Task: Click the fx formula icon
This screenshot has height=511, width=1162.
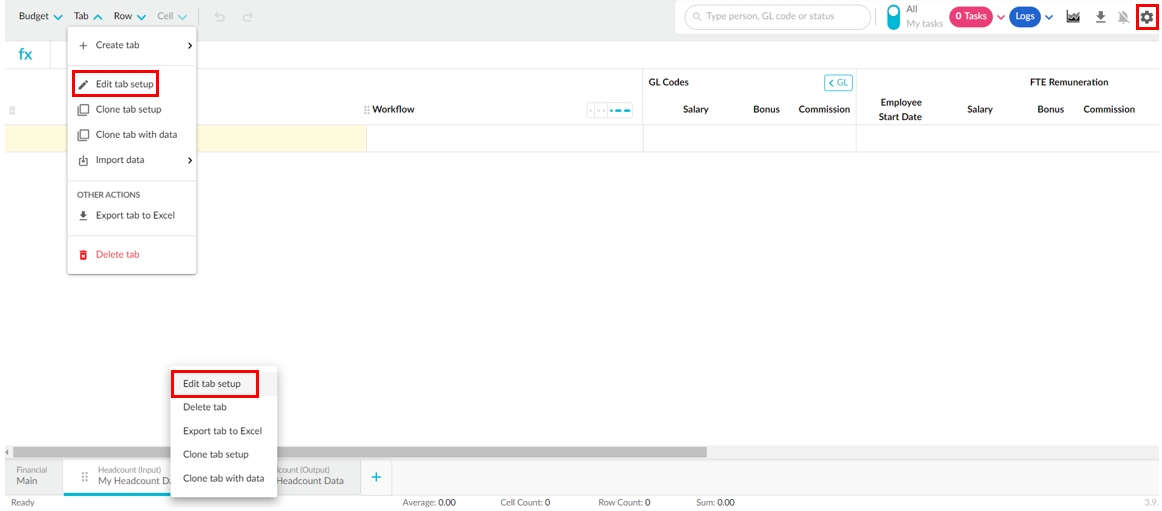Action: click(26, 54)
